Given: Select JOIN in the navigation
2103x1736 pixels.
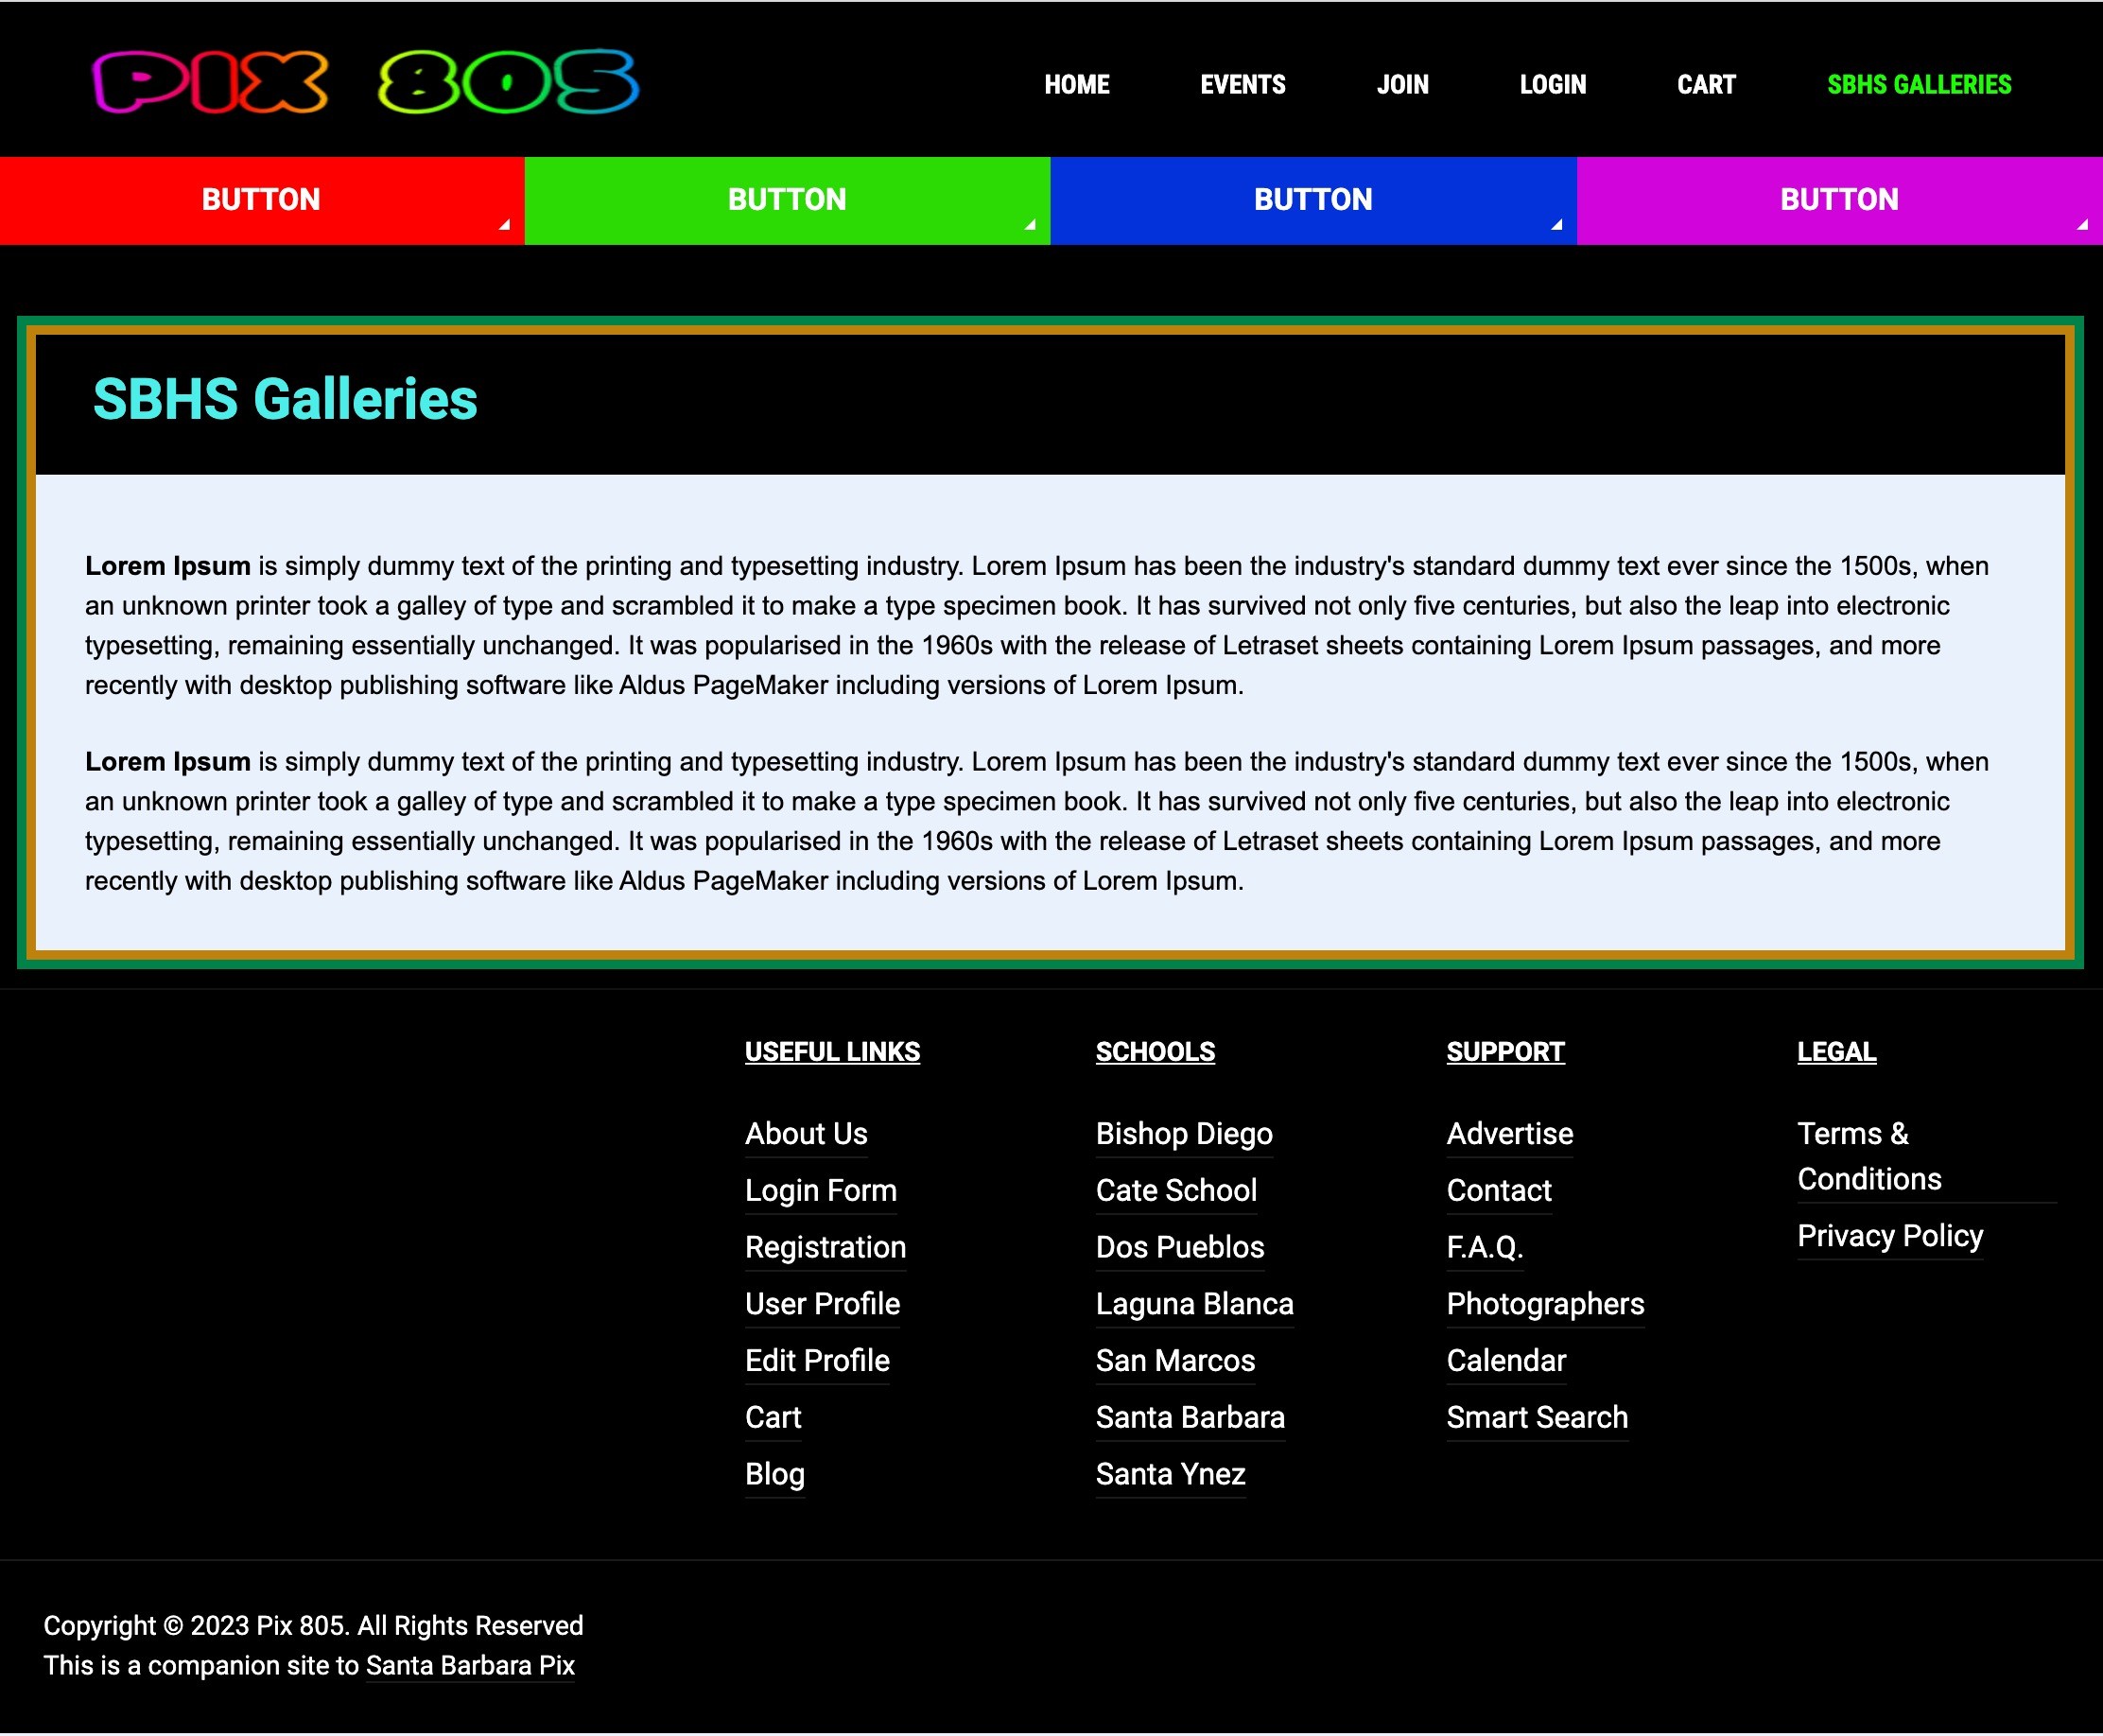Looking at the screenshot, I should (1402, 85).
